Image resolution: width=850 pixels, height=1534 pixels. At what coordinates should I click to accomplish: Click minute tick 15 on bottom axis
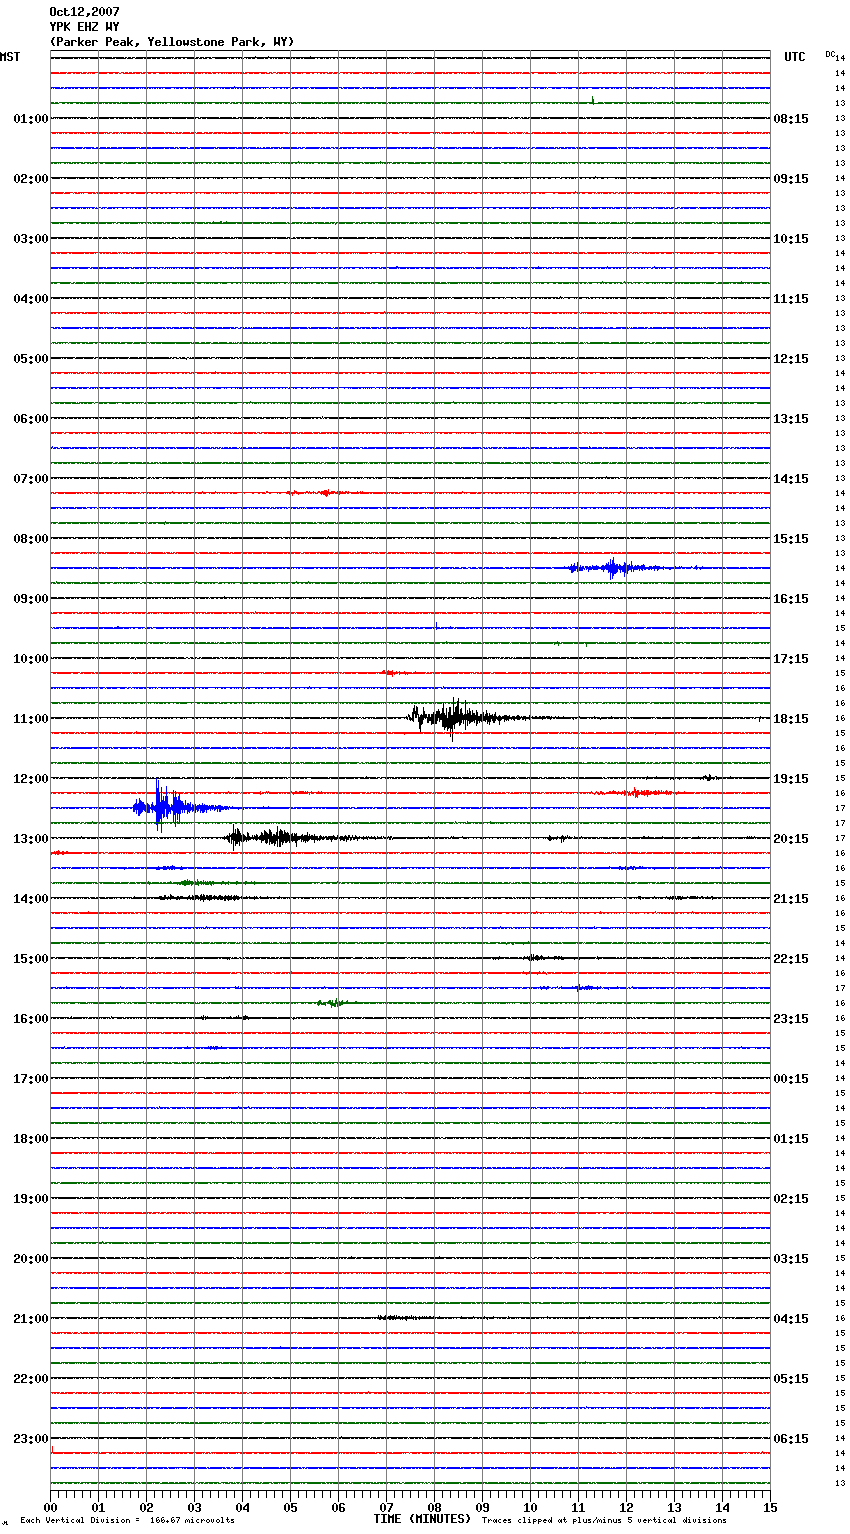(x=770, y=1507)
